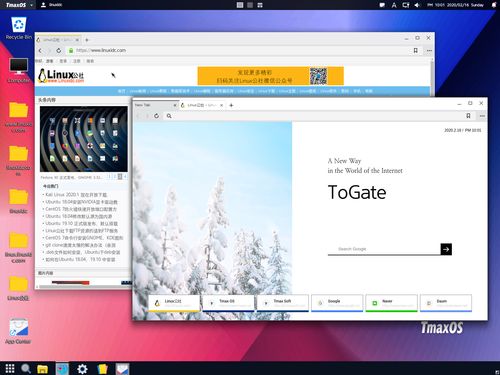Go back in the Linux公社 browser window
Image resolution: width=500 pixels, height=375 pixels.
point(40,50)
